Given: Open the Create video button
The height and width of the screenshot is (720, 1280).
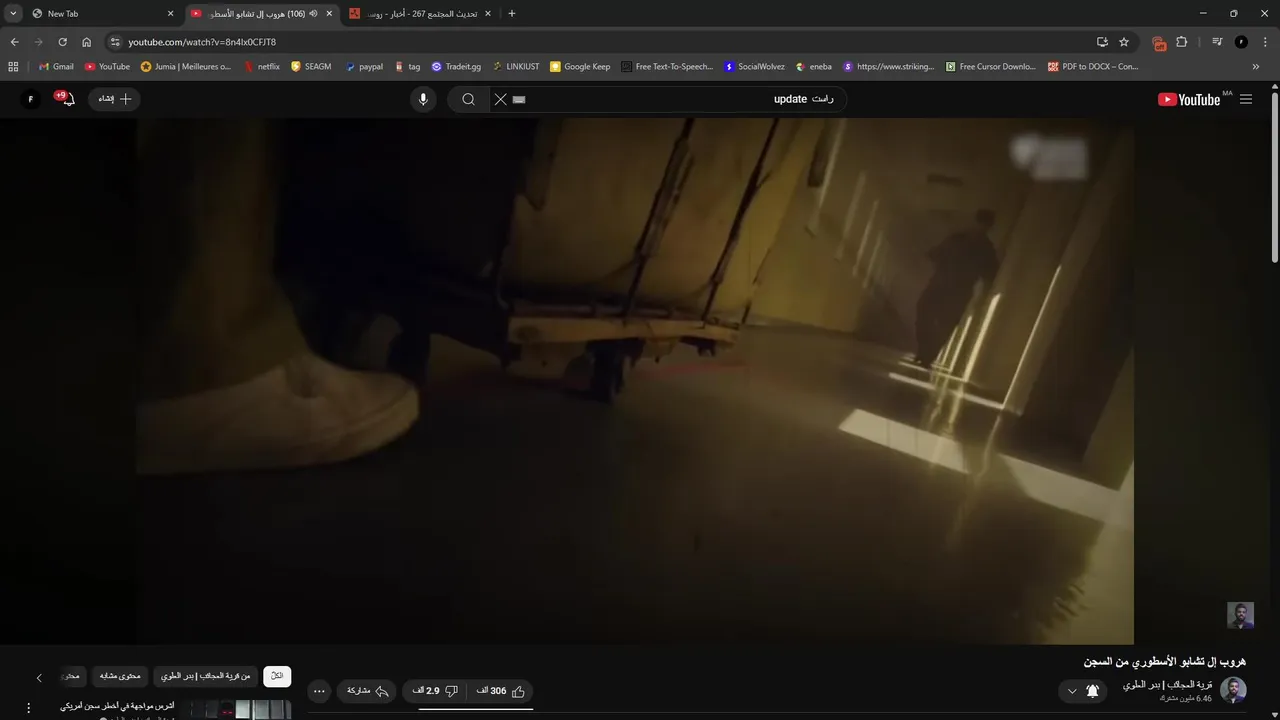Looking at the screenshot, I should pyautogui.click(x=114, y=99).
